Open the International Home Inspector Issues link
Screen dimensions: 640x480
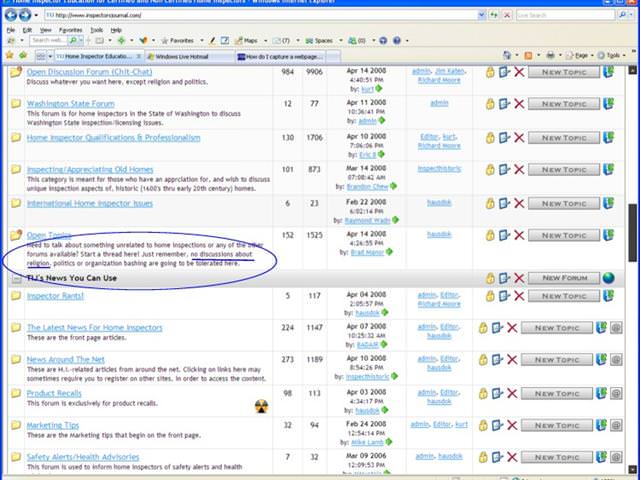90,203
